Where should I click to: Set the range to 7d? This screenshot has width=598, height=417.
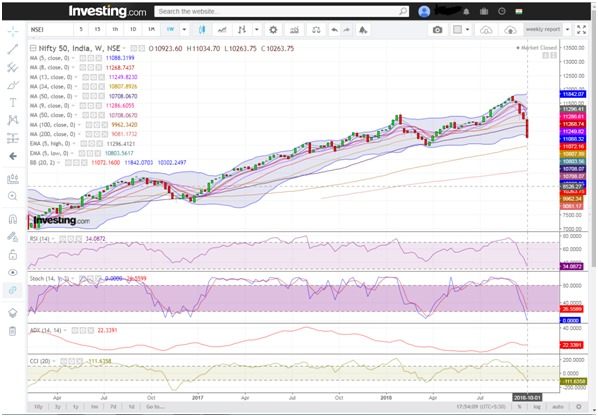pos(113,407)
